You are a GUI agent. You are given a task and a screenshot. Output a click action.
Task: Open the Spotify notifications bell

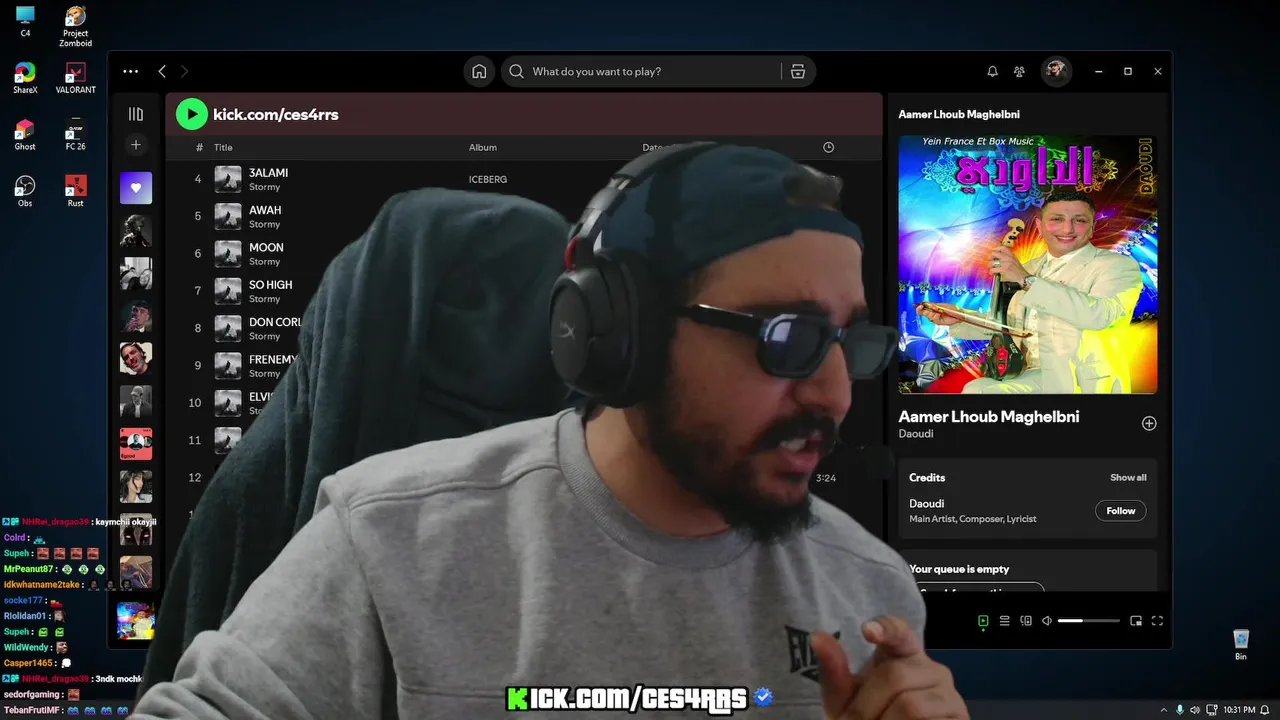tap(992, 72)
